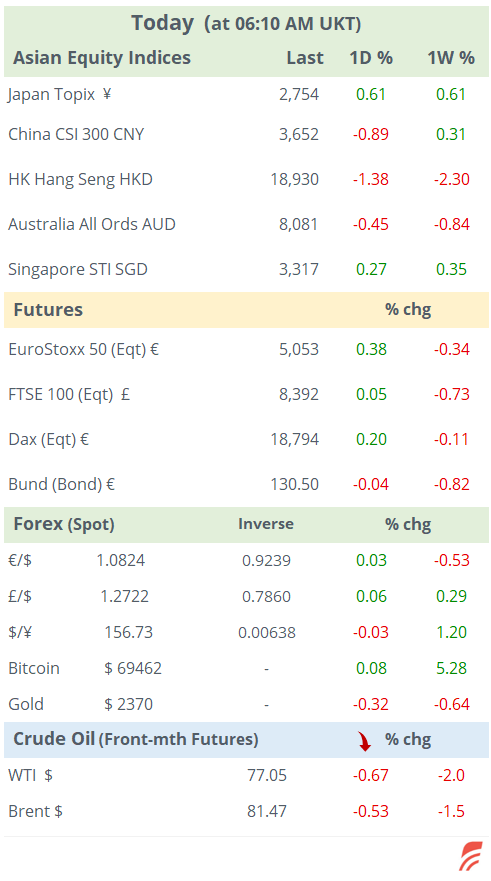Image resolution: width=491 pixels, height=881 pixels.
Task: Click the Bitcoin price $ 69462
Action: click(133, 668)
